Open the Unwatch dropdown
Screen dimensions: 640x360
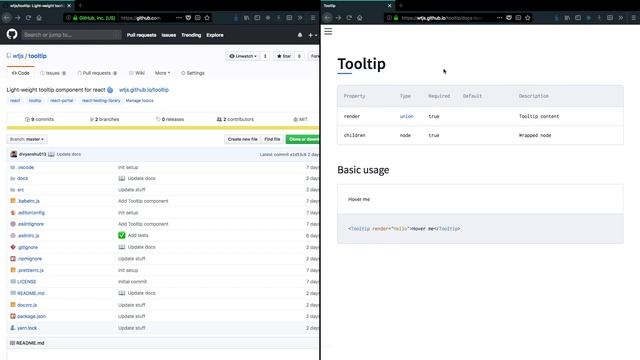click(x=243, y=56)
